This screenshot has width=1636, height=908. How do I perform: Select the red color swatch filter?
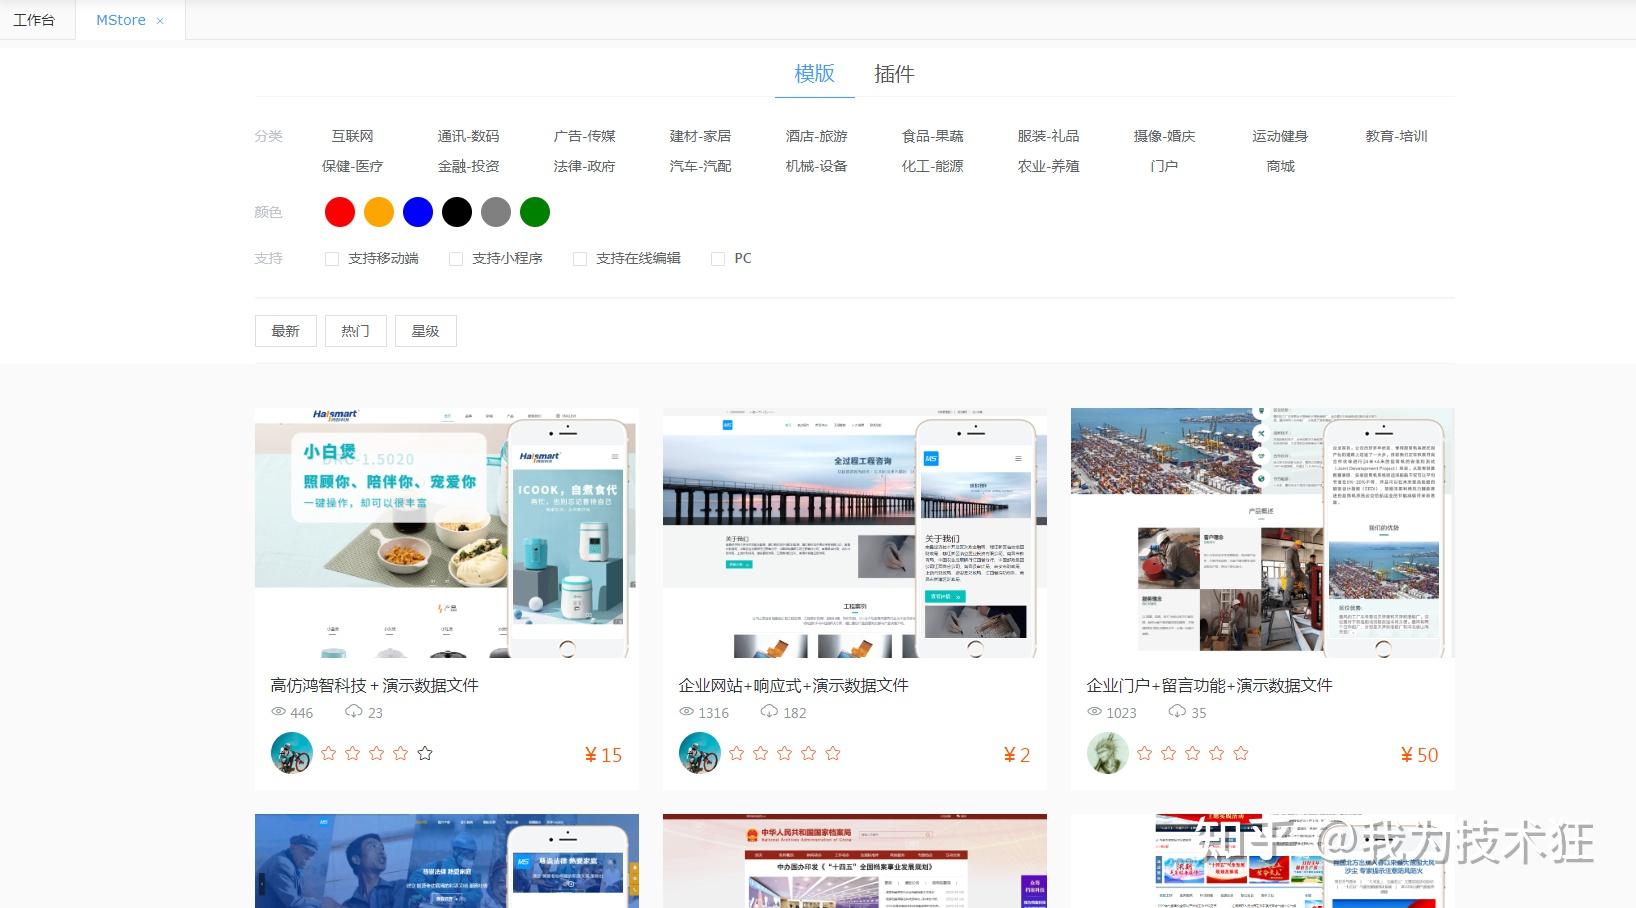coord(339,211)
